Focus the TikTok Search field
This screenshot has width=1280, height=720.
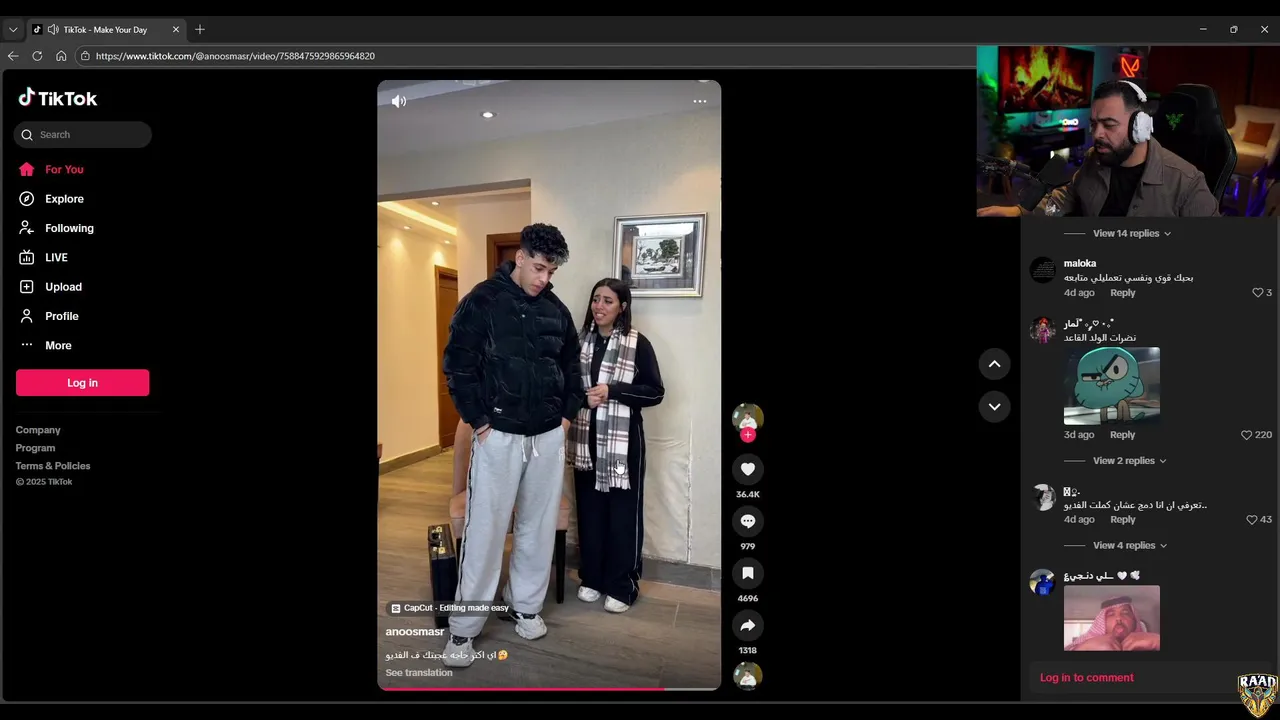point(83,135)
